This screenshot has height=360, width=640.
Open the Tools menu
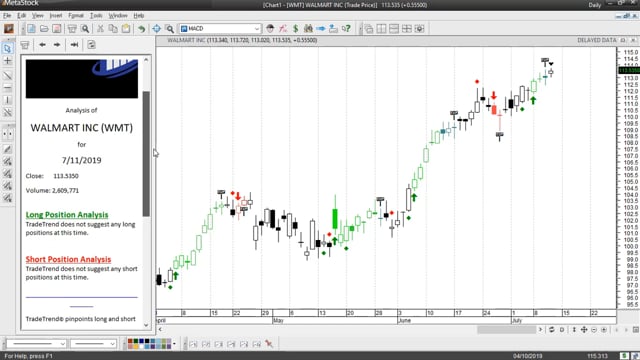tap(96, 16)
